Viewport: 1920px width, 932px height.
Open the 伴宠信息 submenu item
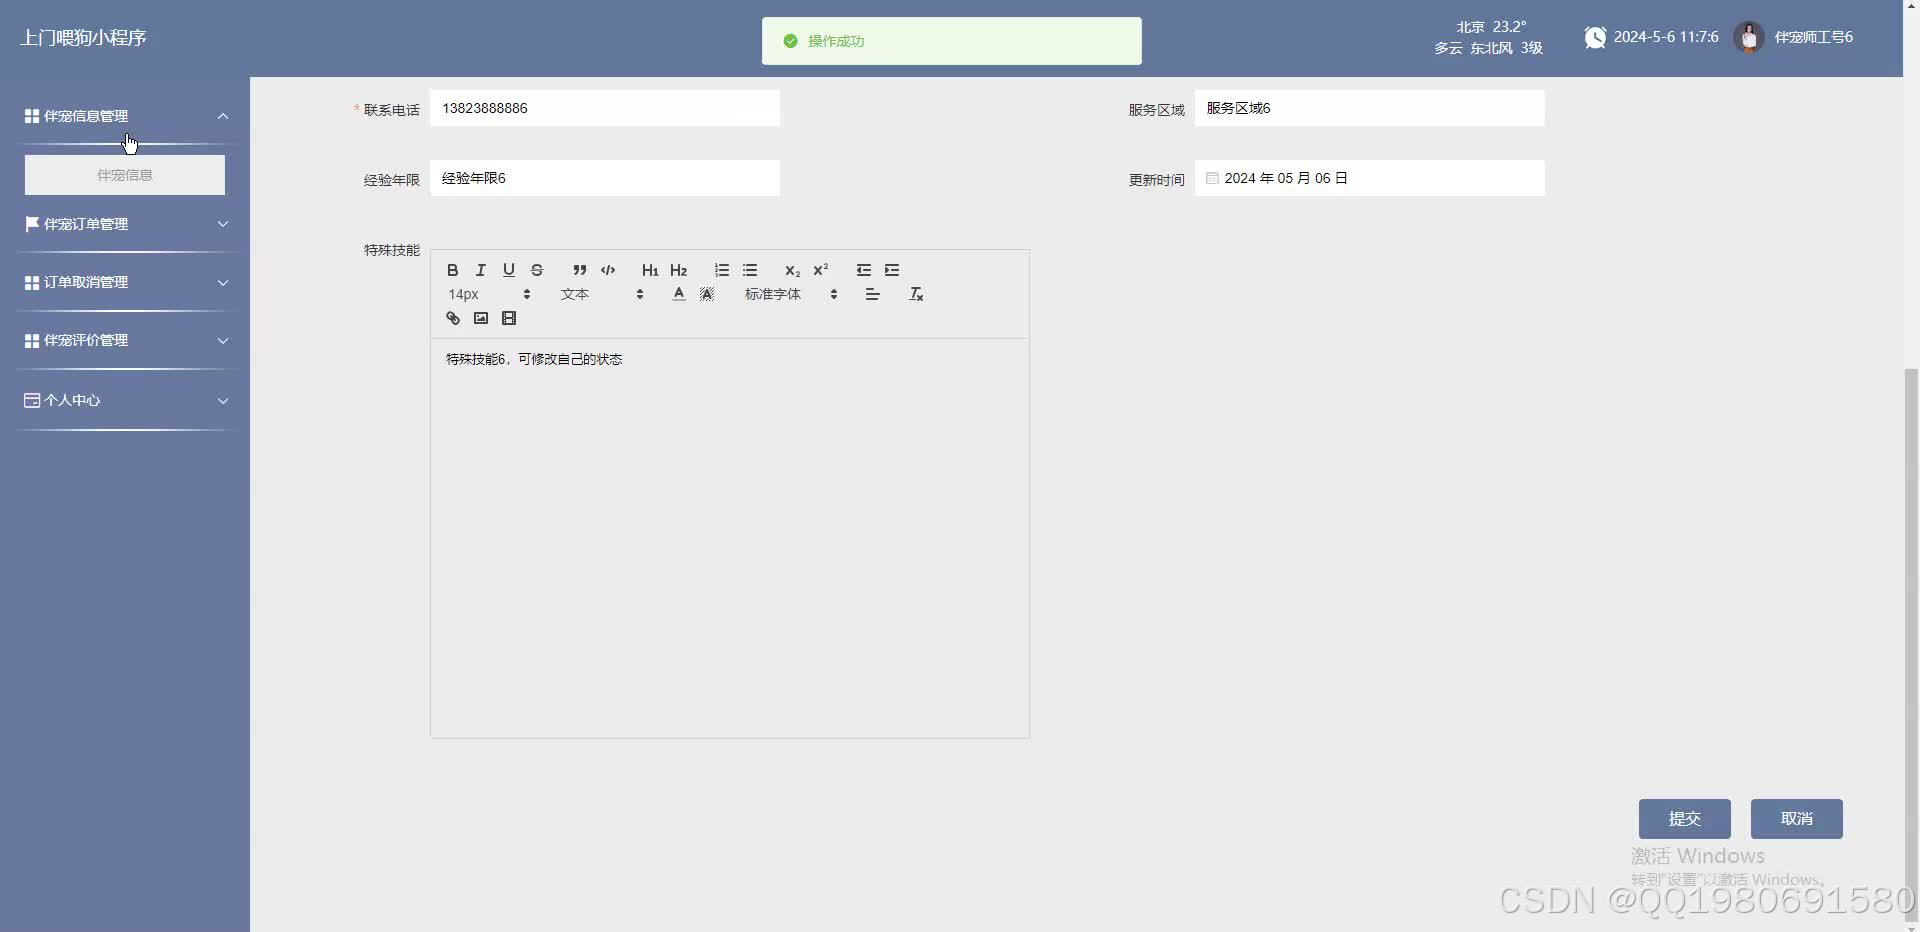pos(125,175)
